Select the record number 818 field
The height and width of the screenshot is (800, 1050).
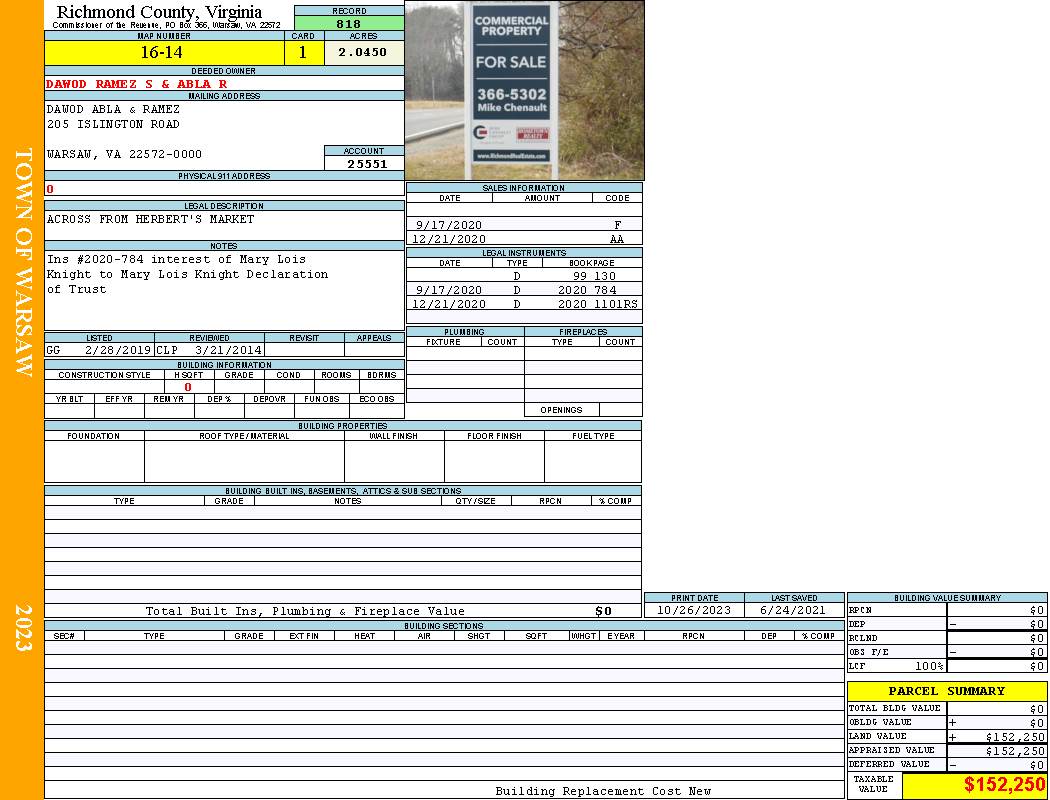click(x=349, y=24)
